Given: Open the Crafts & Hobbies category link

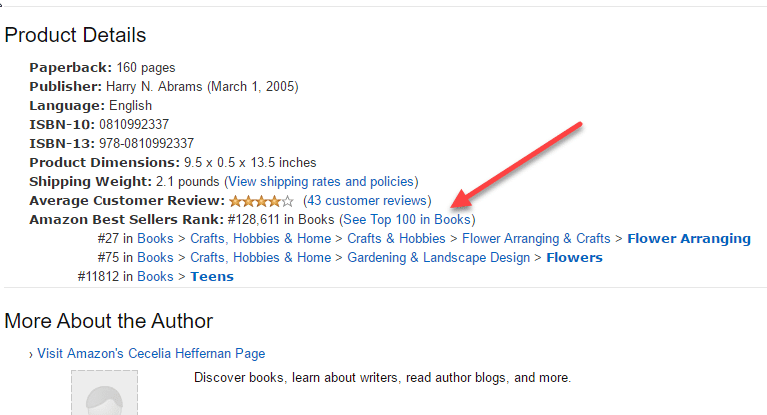Looking at the screenshot, I should [396, 238].
